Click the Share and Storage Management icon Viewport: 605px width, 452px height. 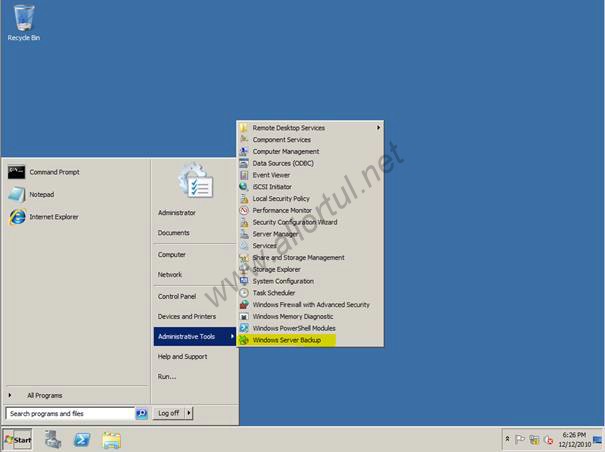pyautogui.click(x=244, y=257)
